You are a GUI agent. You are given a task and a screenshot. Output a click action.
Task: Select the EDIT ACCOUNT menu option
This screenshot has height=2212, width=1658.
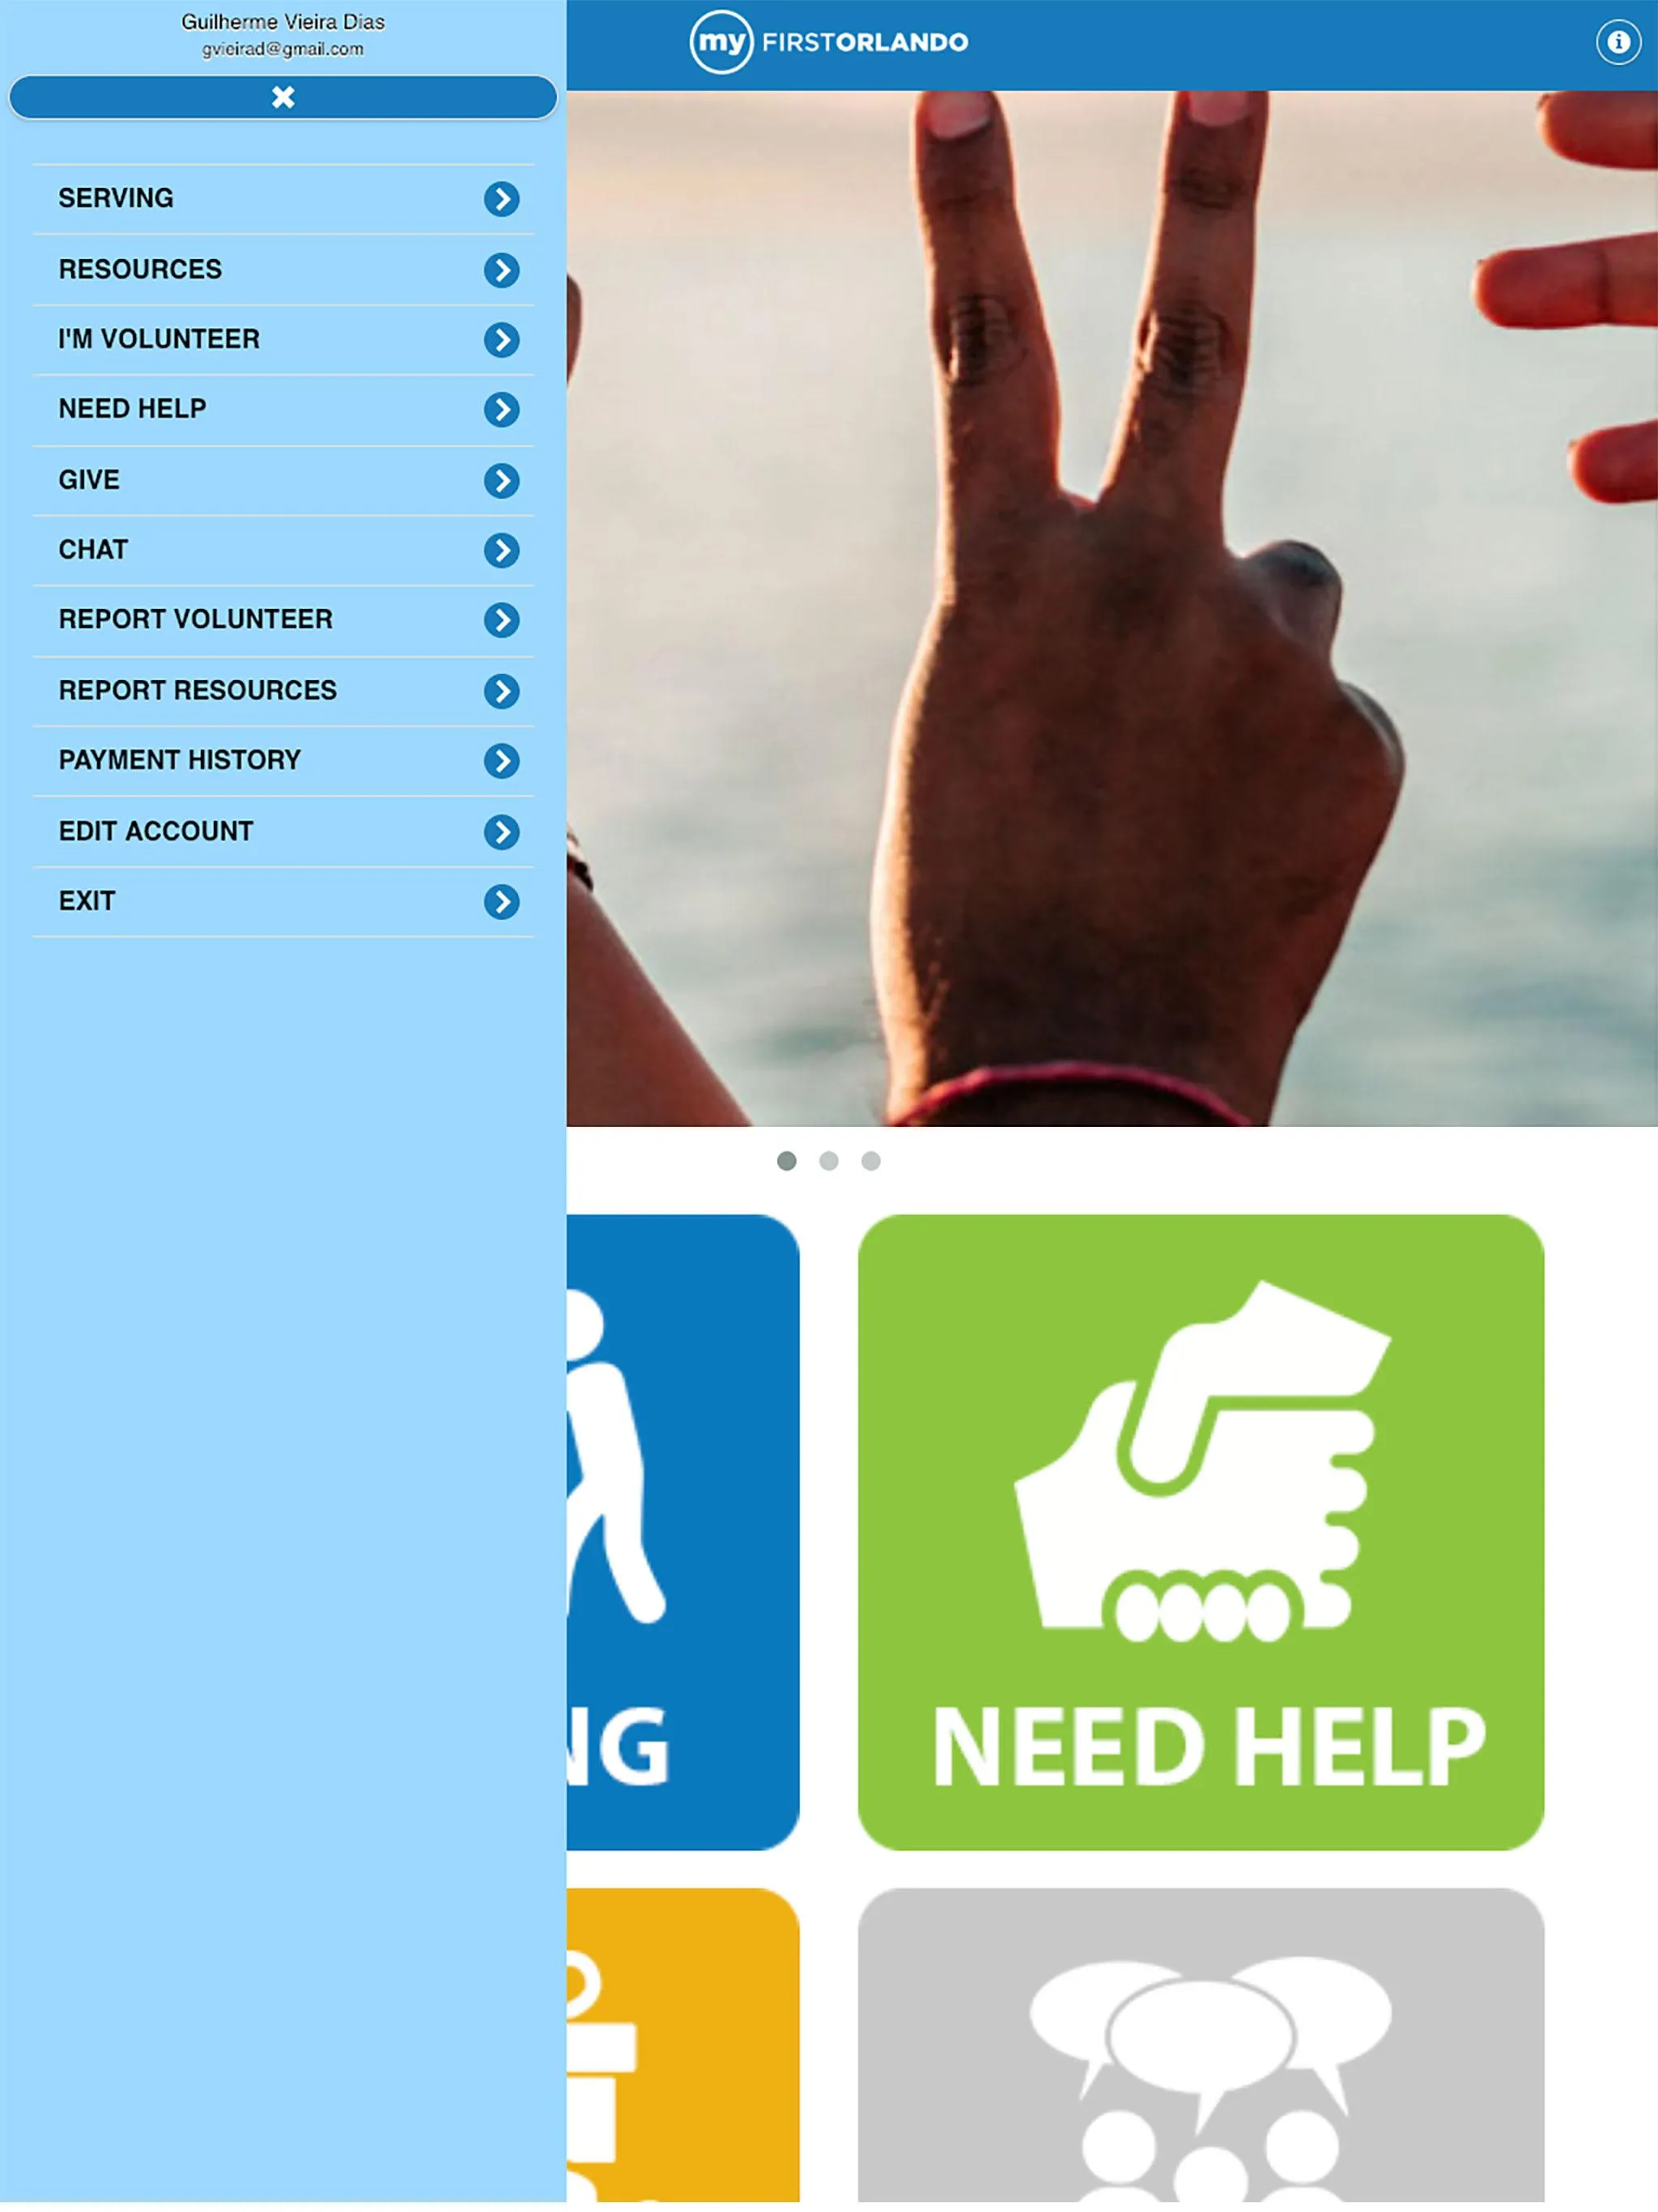284,831
